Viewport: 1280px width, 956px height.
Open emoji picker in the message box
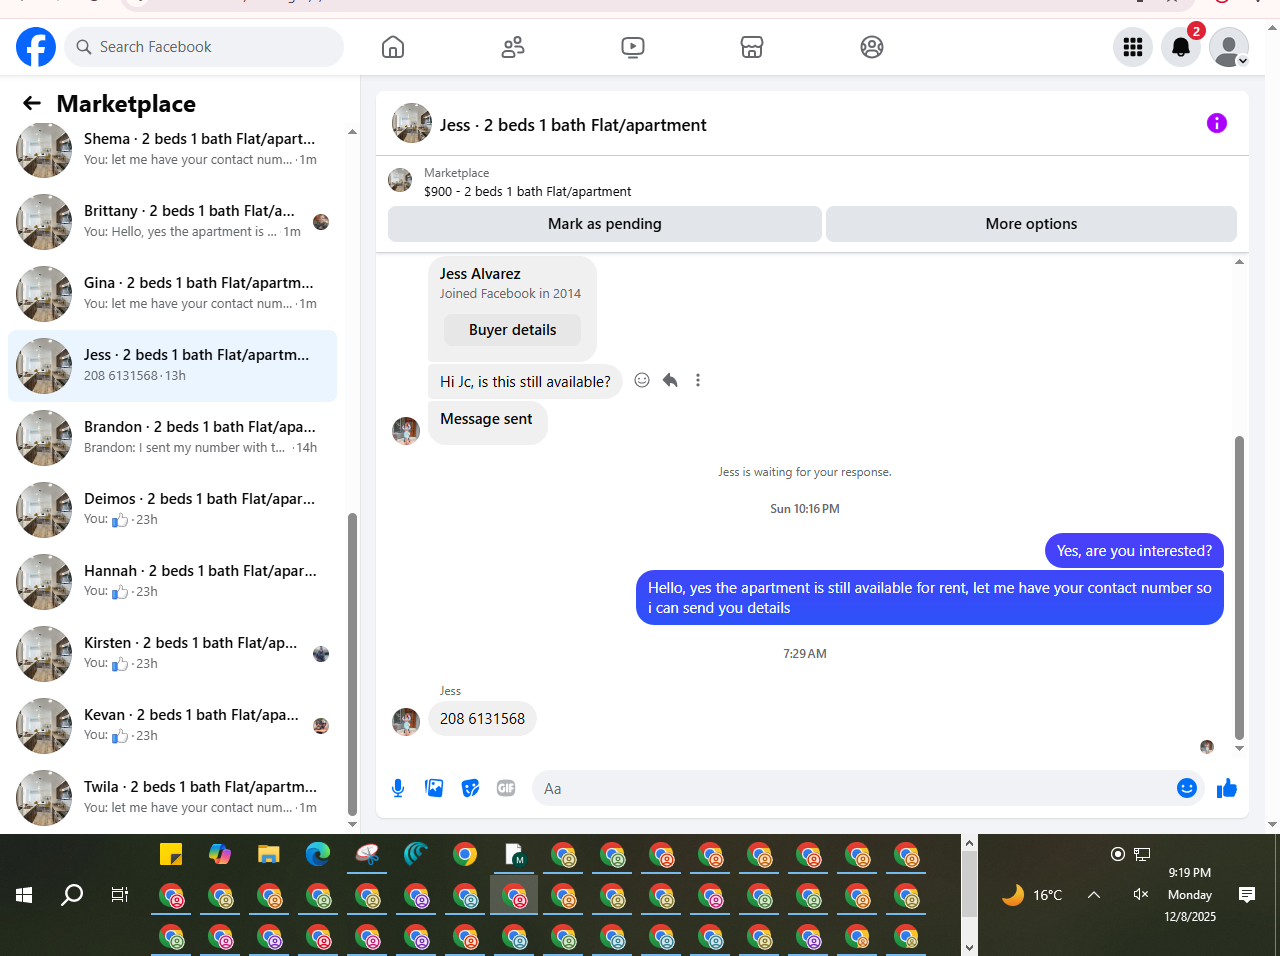pos(1187,788)
